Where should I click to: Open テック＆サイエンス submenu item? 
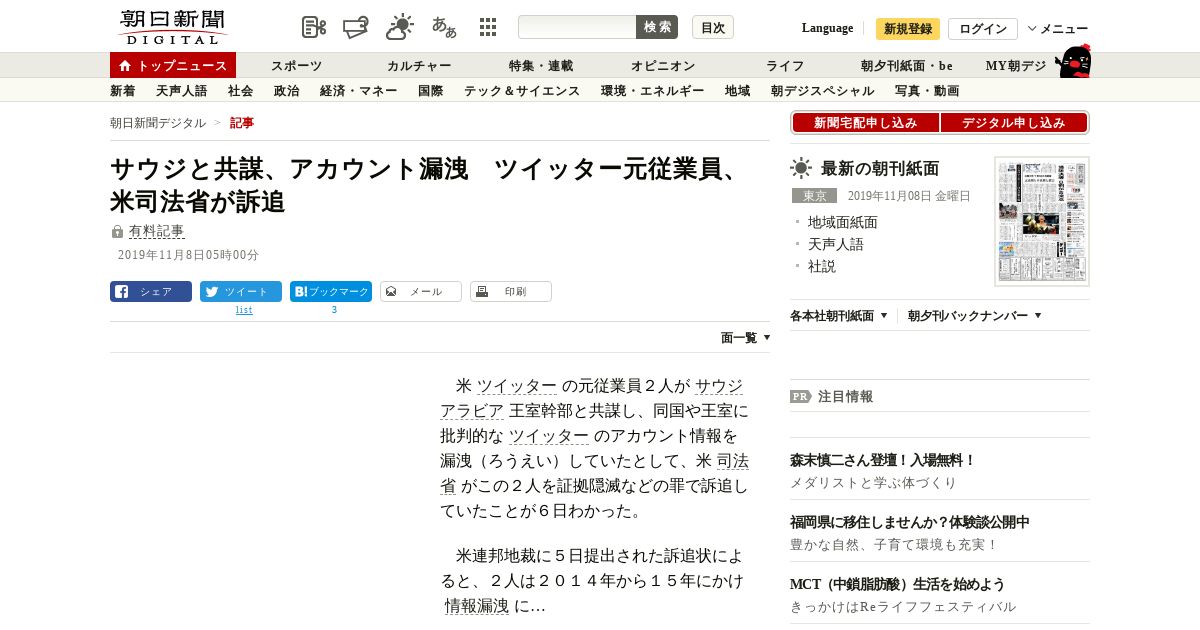[522, 91]
